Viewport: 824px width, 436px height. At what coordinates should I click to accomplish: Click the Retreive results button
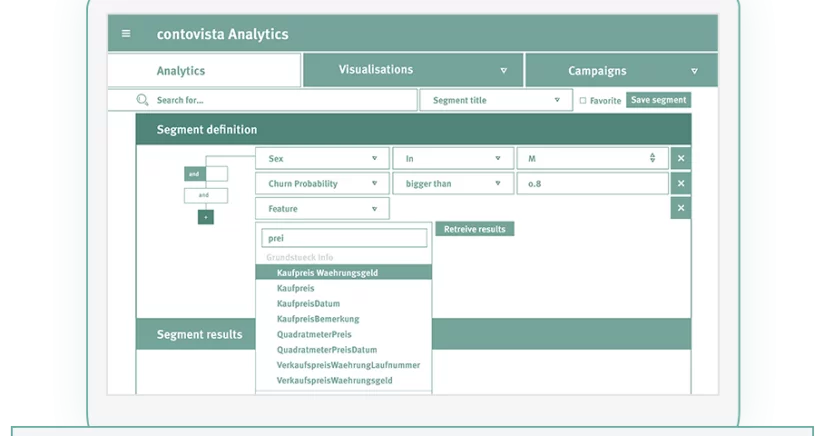click(x=474, y=229)
